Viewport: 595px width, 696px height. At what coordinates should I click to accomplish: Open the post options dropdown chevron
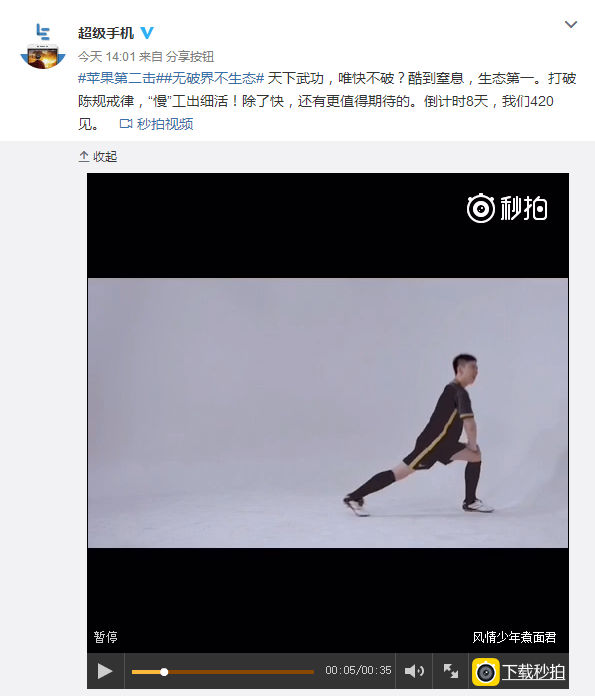coord(571,24)
